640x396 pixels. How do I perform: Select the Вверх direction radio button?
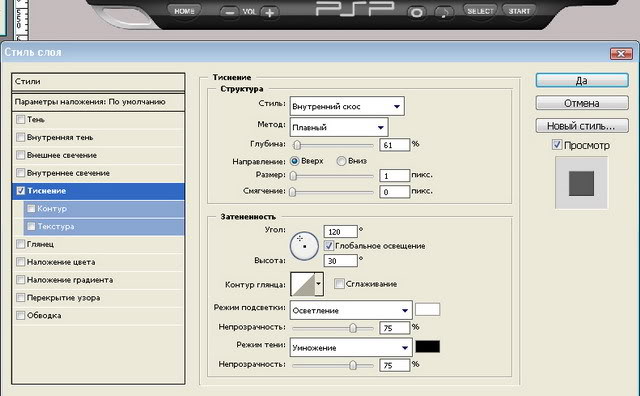coord(294,161)
